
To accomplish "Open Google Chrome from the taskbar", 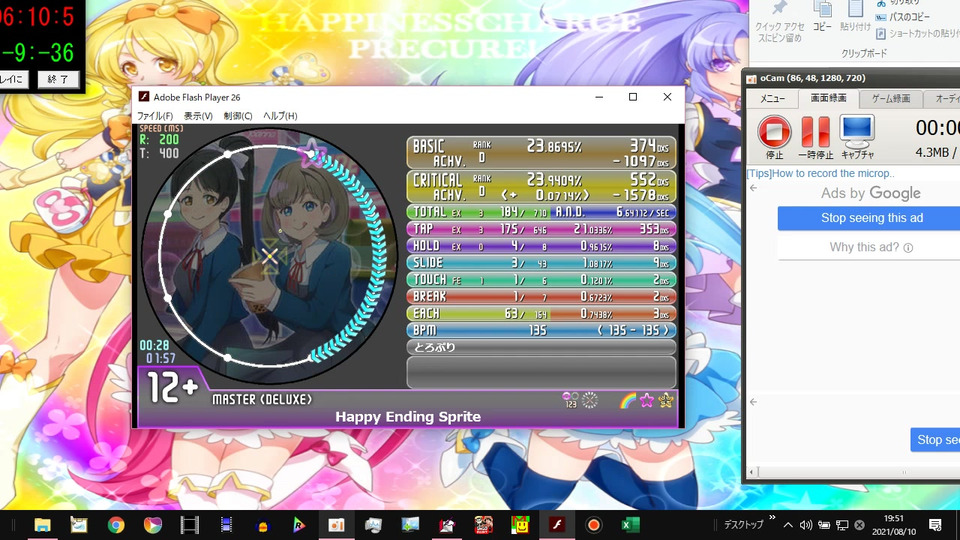I will tap(116, 525).
